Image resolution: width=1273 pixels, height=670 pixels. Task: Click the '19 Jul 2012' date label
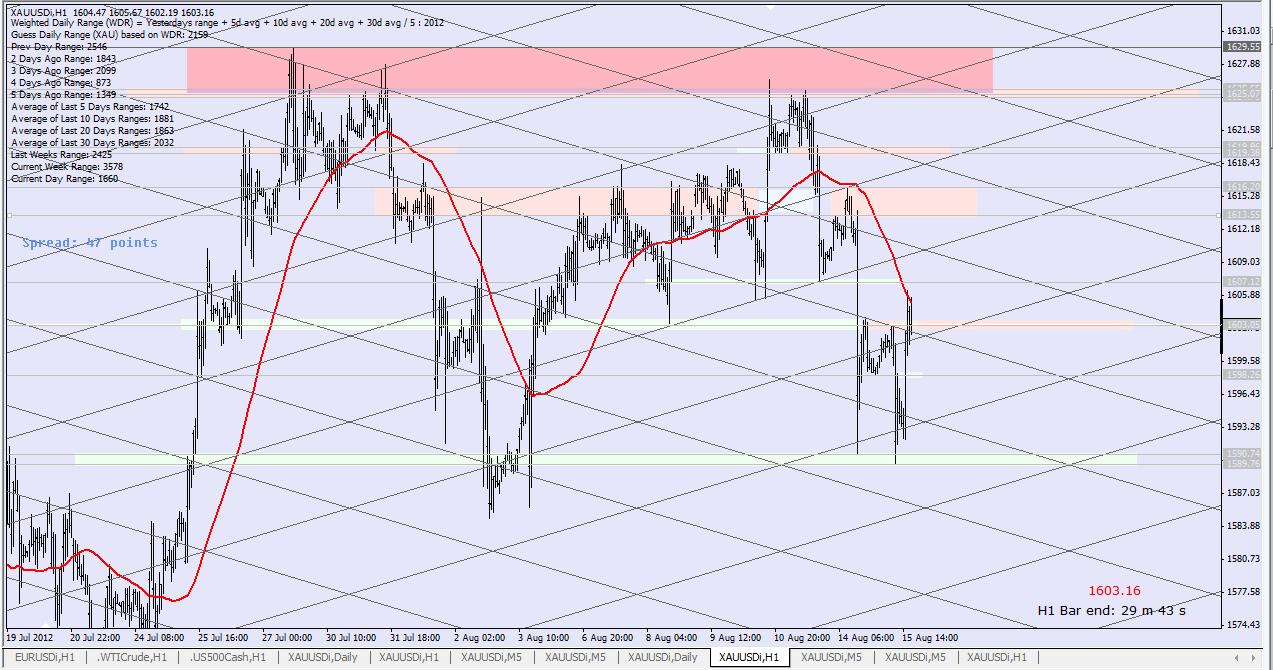(x=30, y=637)
